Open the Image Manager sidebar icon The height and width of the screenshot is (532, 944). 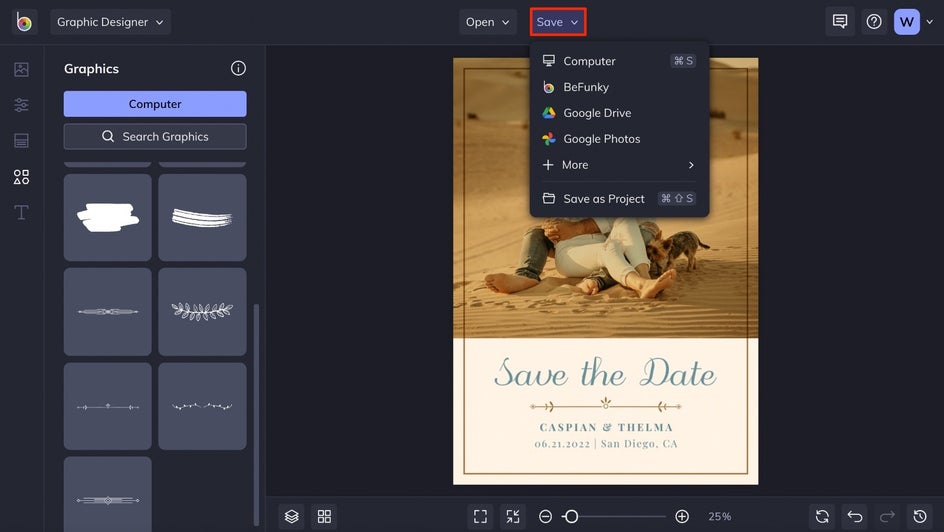point(21,69)
